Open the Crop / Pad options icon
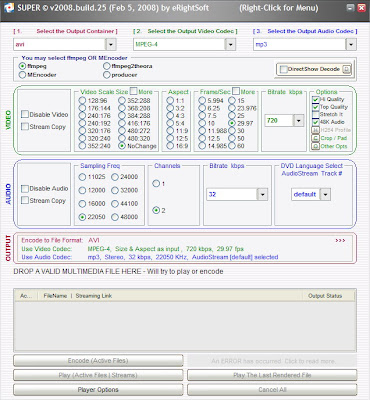Viewport: 370px width, 400px height. [315, 138]
